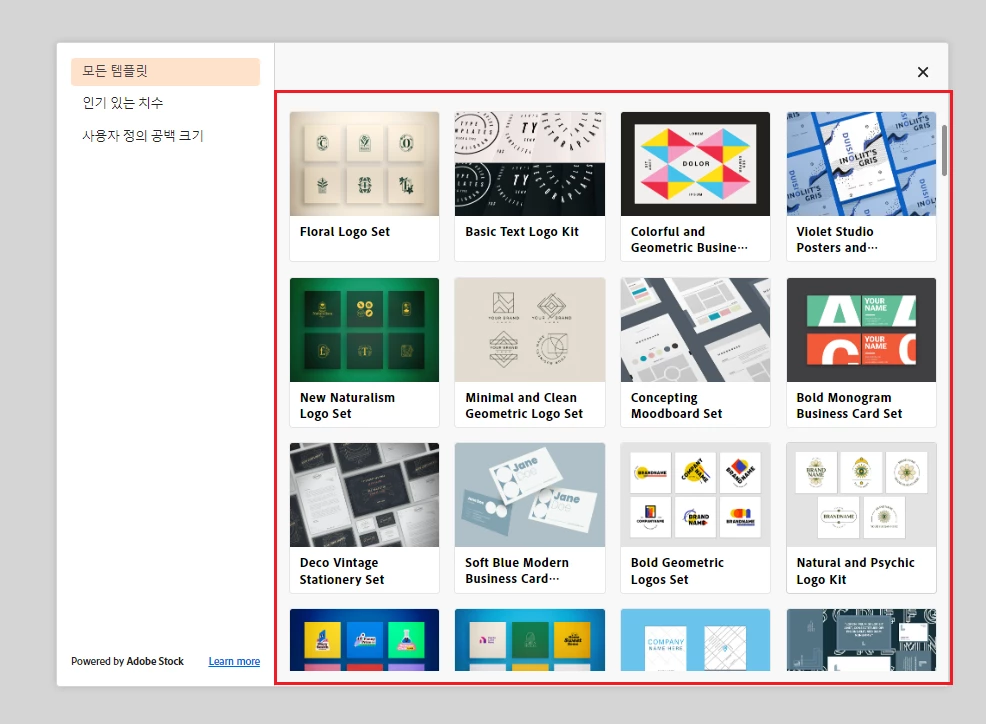Open the Colorful and Geometric Business thumbnail
The image size is (986, 724).
695,164
